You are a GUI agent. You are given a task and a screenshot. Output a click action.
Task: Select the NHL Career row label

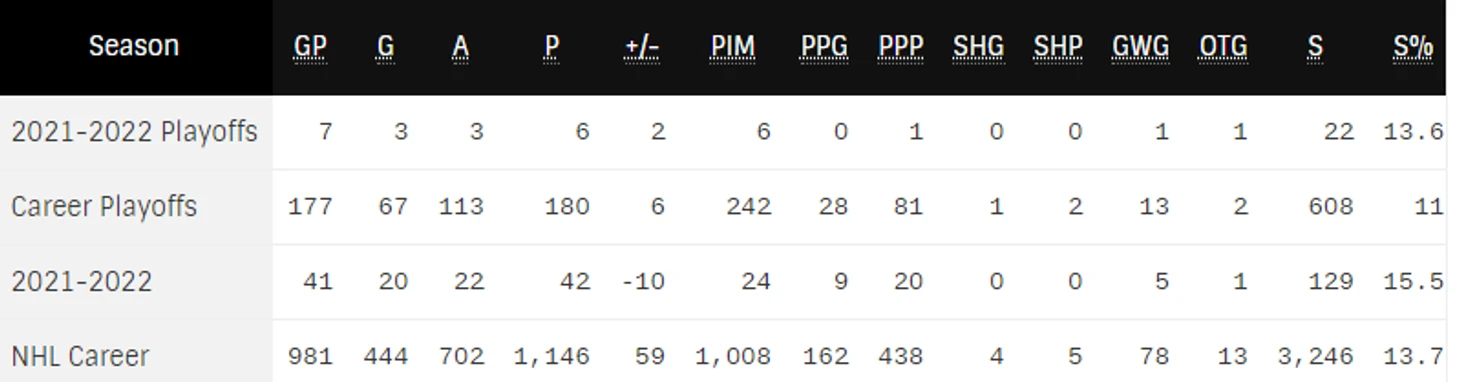point(80,356)
